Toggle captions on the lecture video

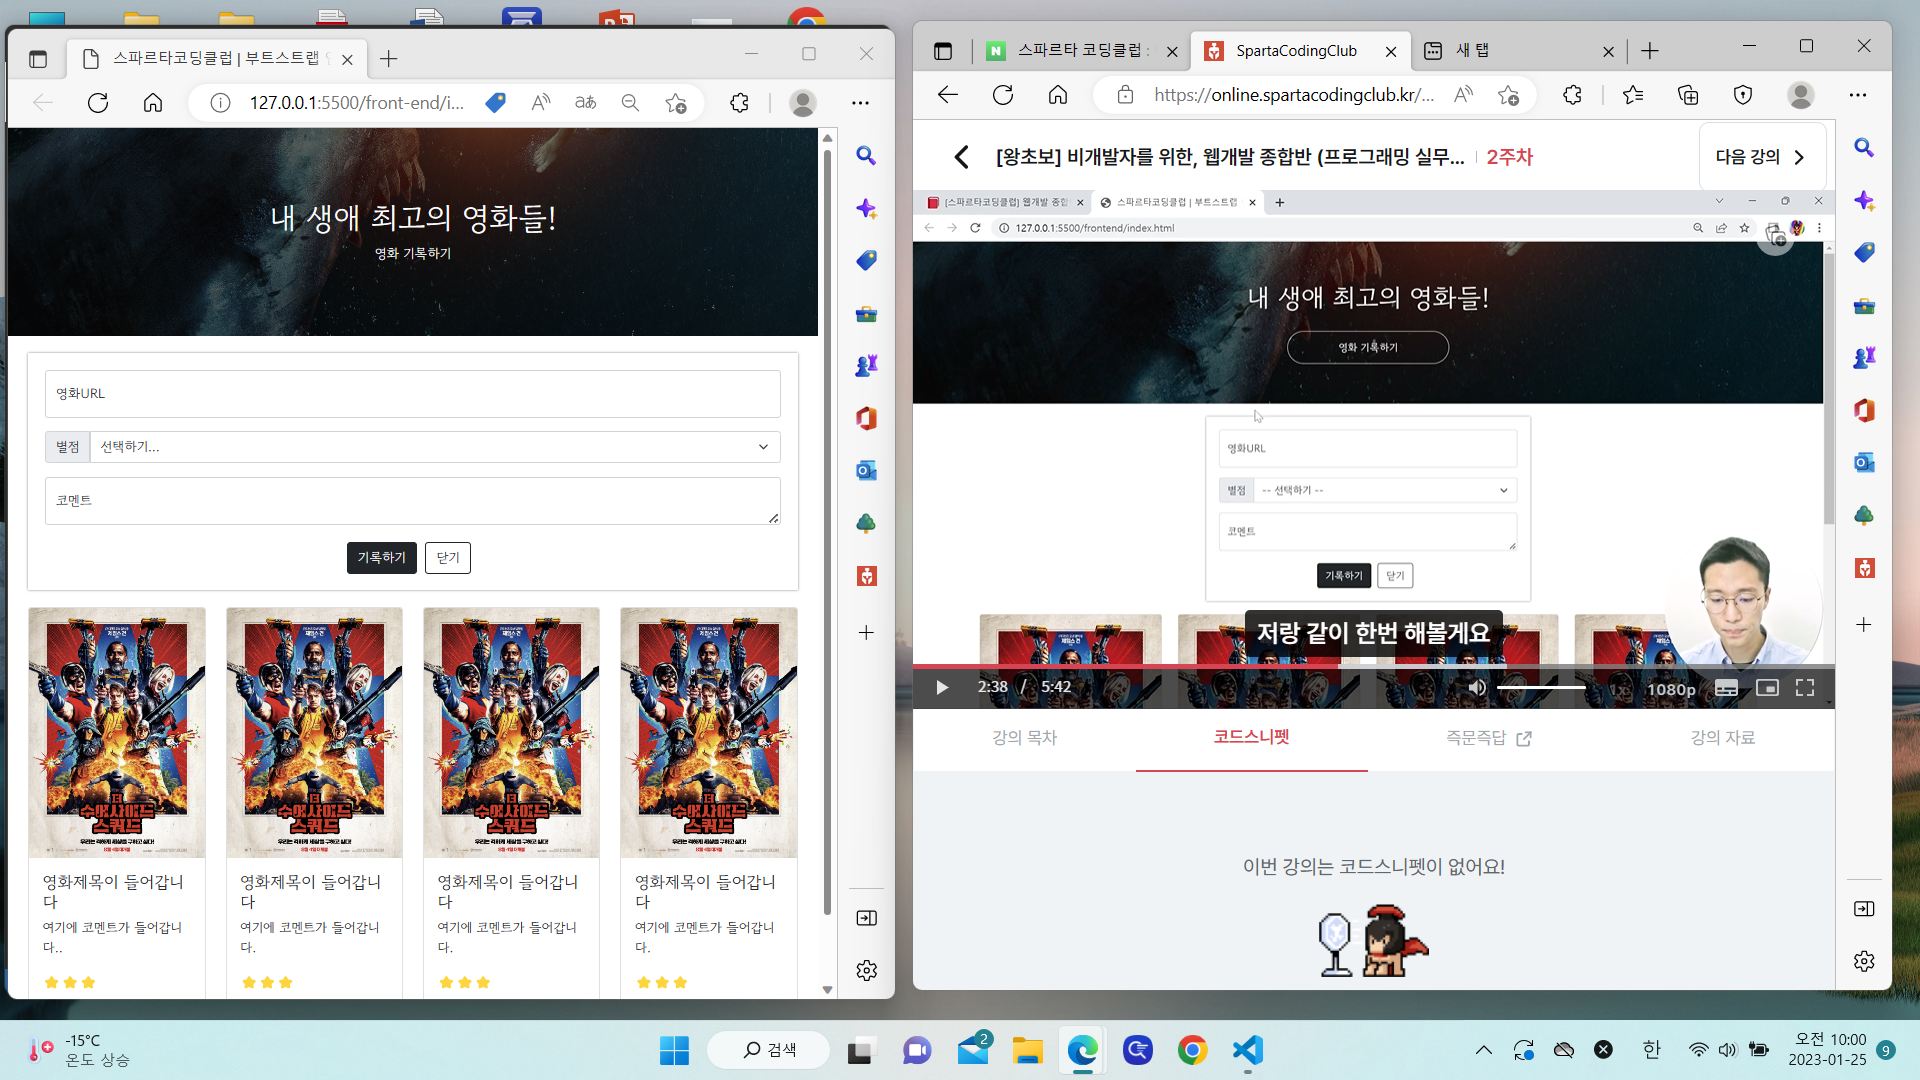[1727, 688]
